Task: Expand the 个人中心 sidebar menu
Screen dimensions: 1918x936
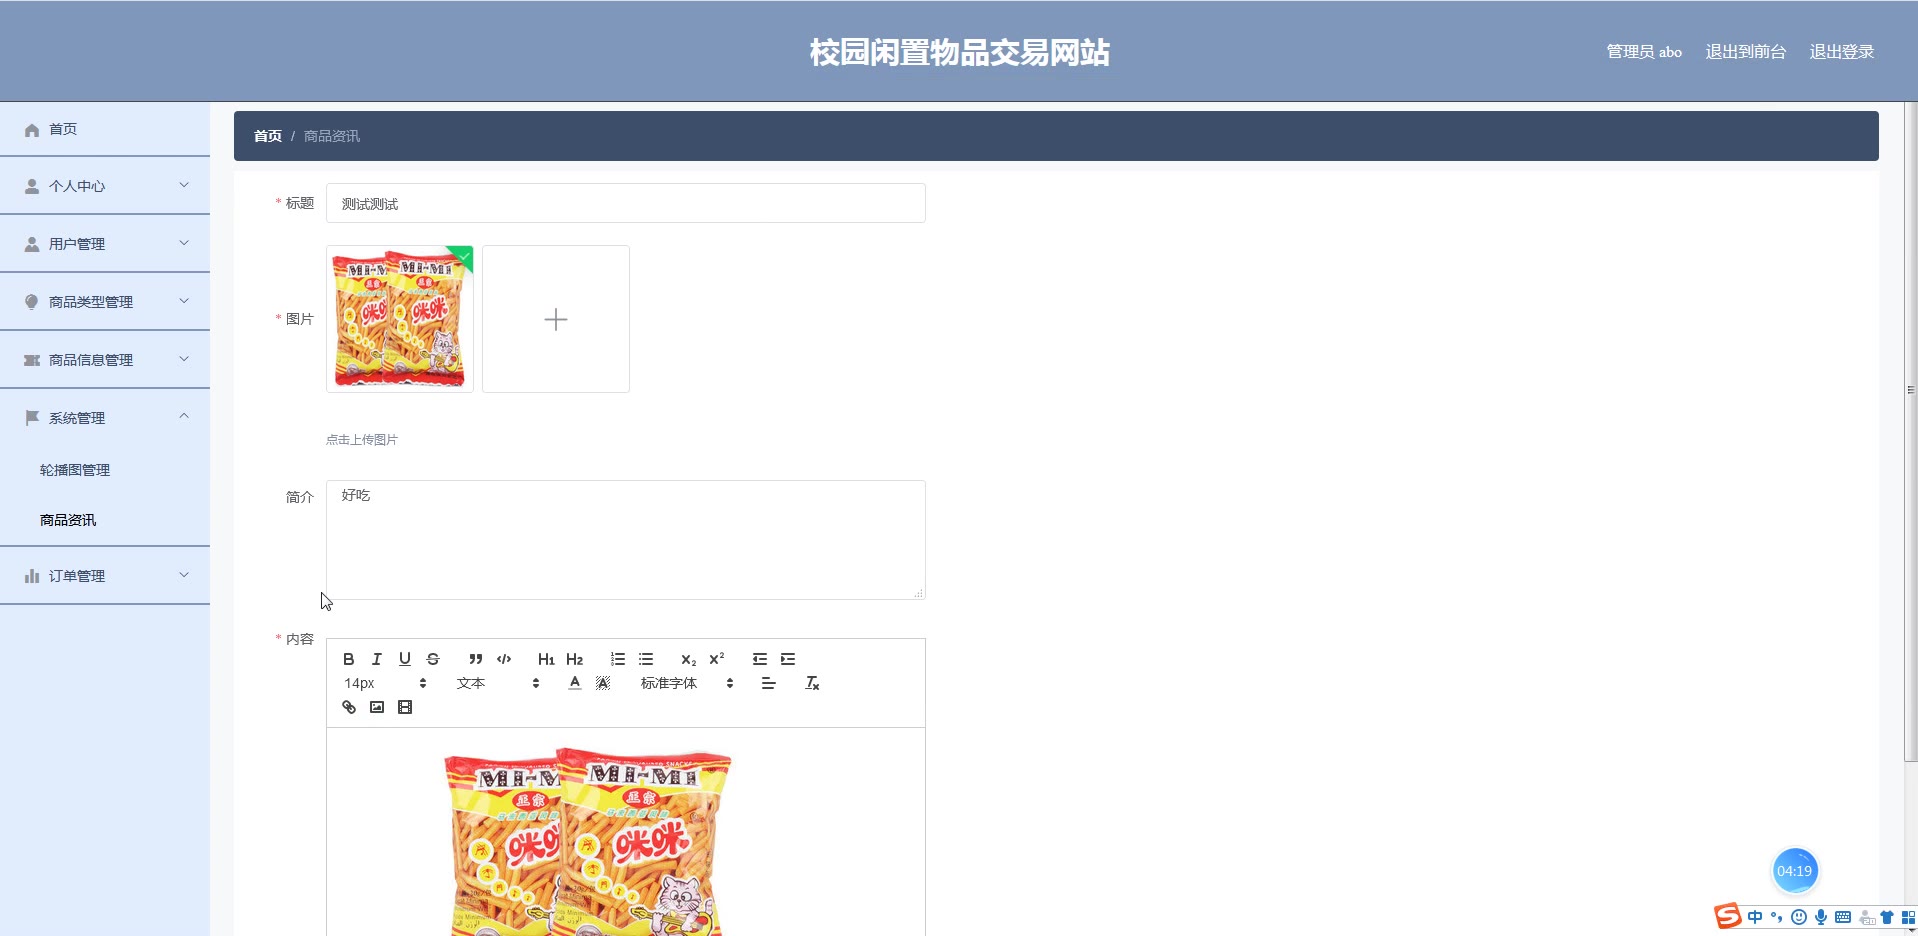Action: [x=105, y=186]
